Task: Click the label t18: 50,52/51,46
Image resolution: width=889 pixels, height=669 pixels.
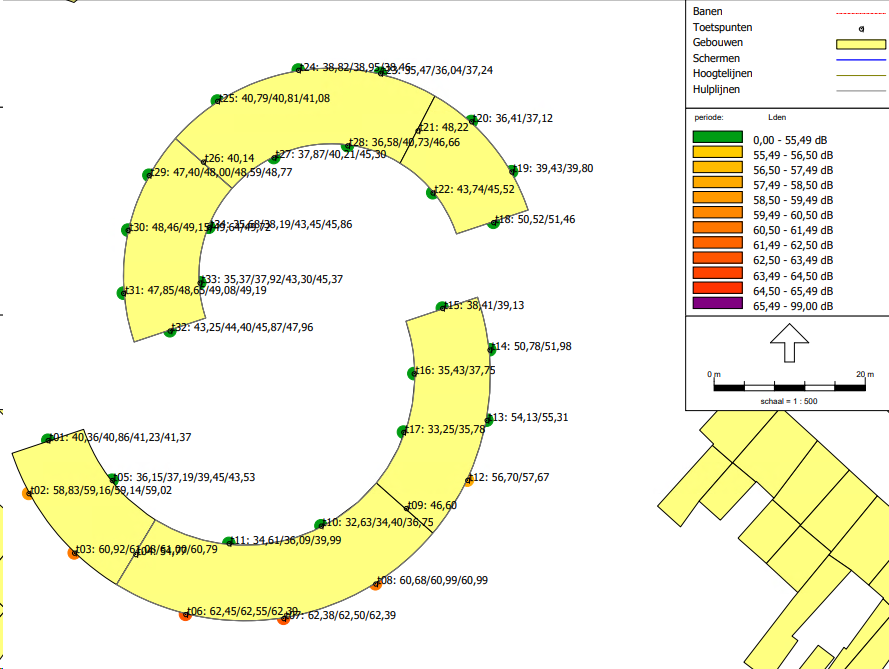Action: point(535,219)
